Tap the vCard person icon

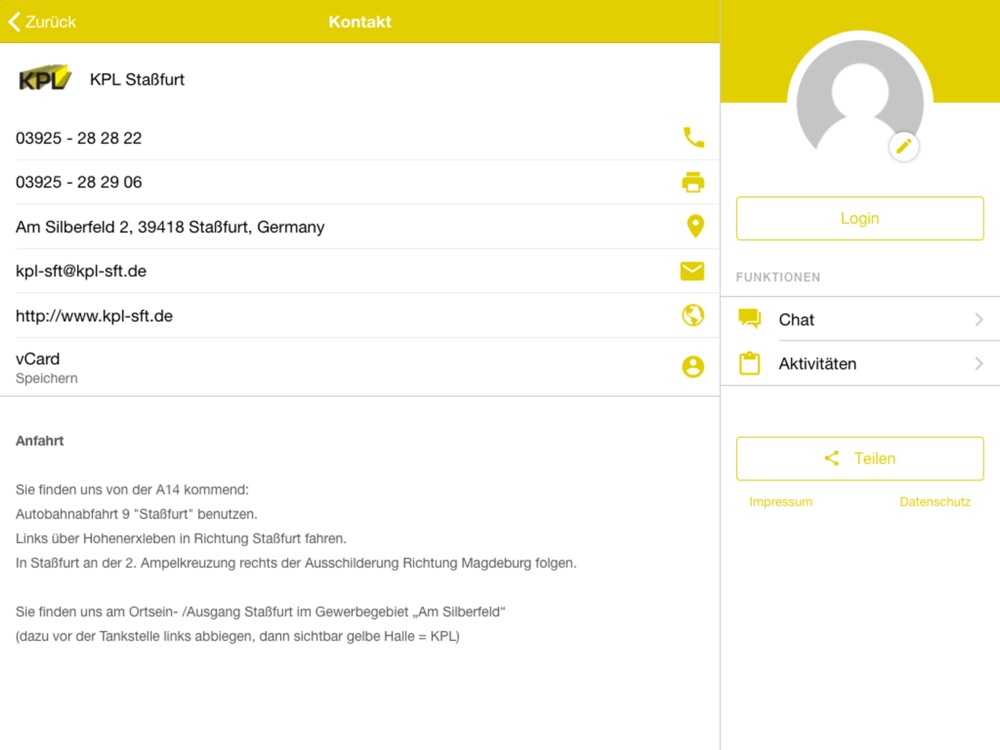pos(693,367)
